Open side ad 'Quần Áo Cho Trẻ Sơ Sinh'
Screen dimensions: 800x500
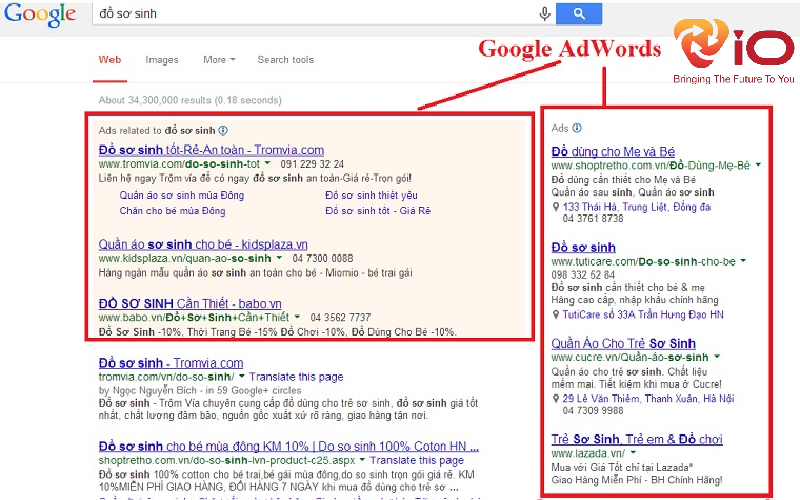(x=623, y=343)
